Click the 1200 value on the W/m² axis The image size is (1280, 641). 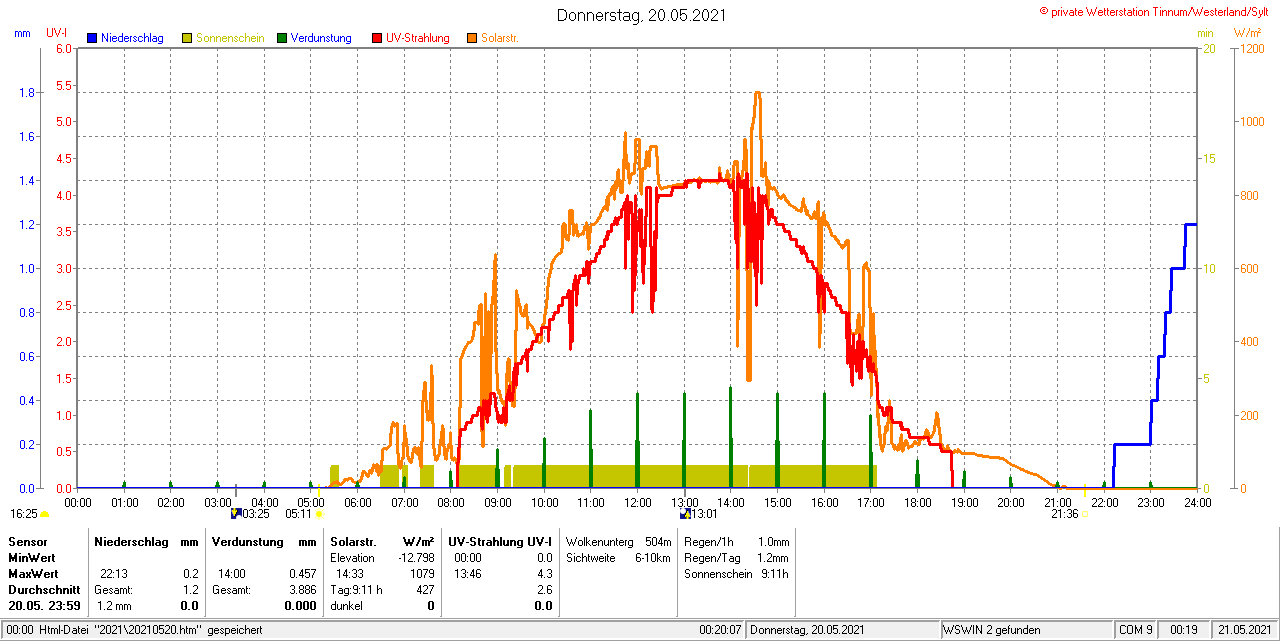pyautogui.click(x=1252, y=49)
